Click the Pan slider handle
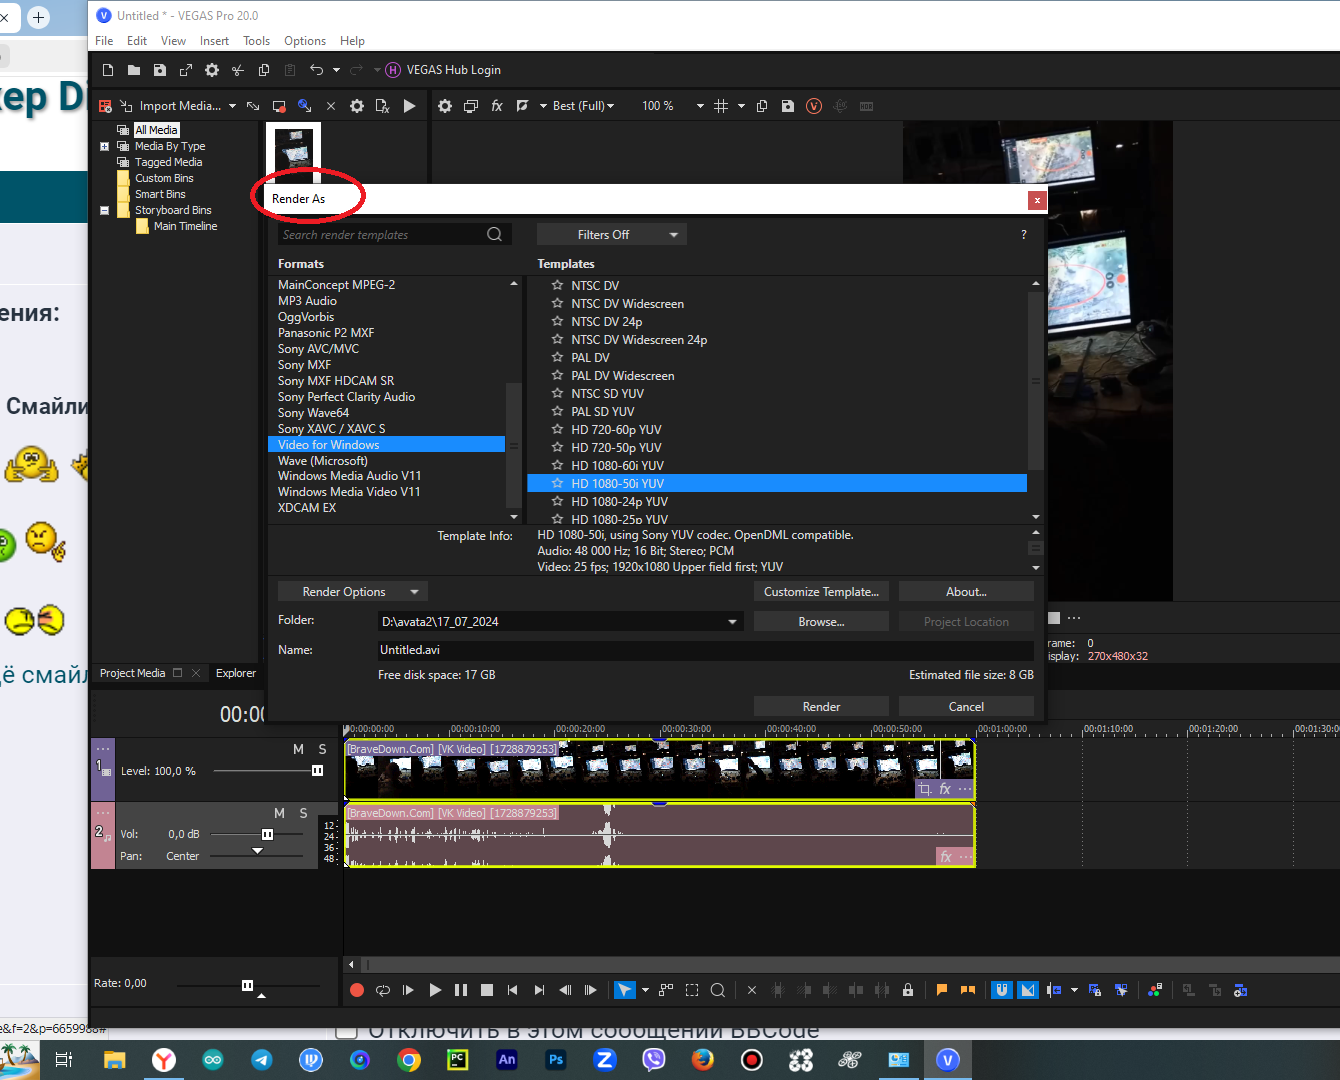 pos(257,852)
